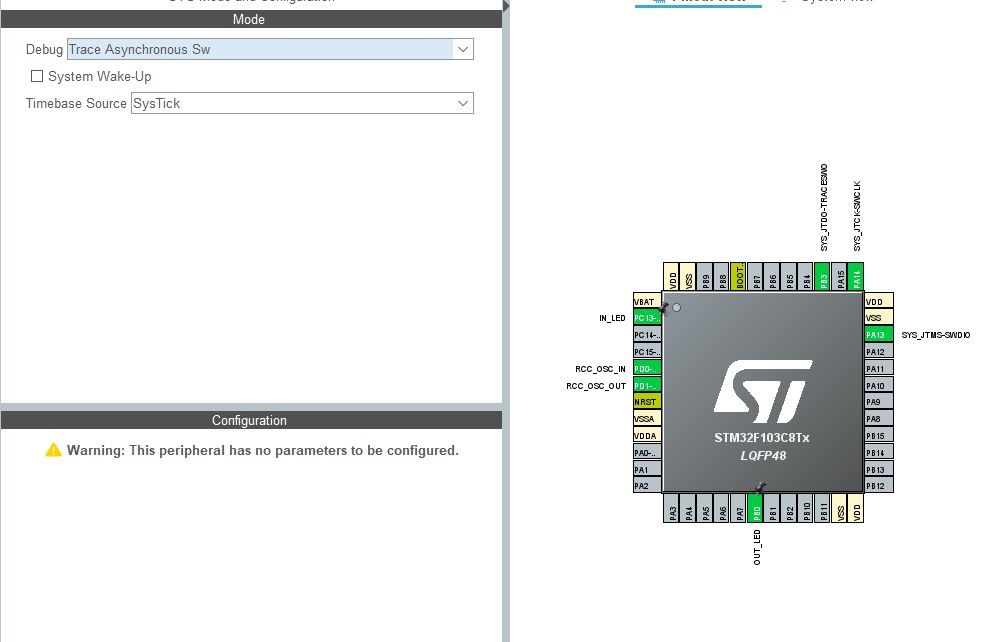Select the PB13 pin

click(879, 469)
